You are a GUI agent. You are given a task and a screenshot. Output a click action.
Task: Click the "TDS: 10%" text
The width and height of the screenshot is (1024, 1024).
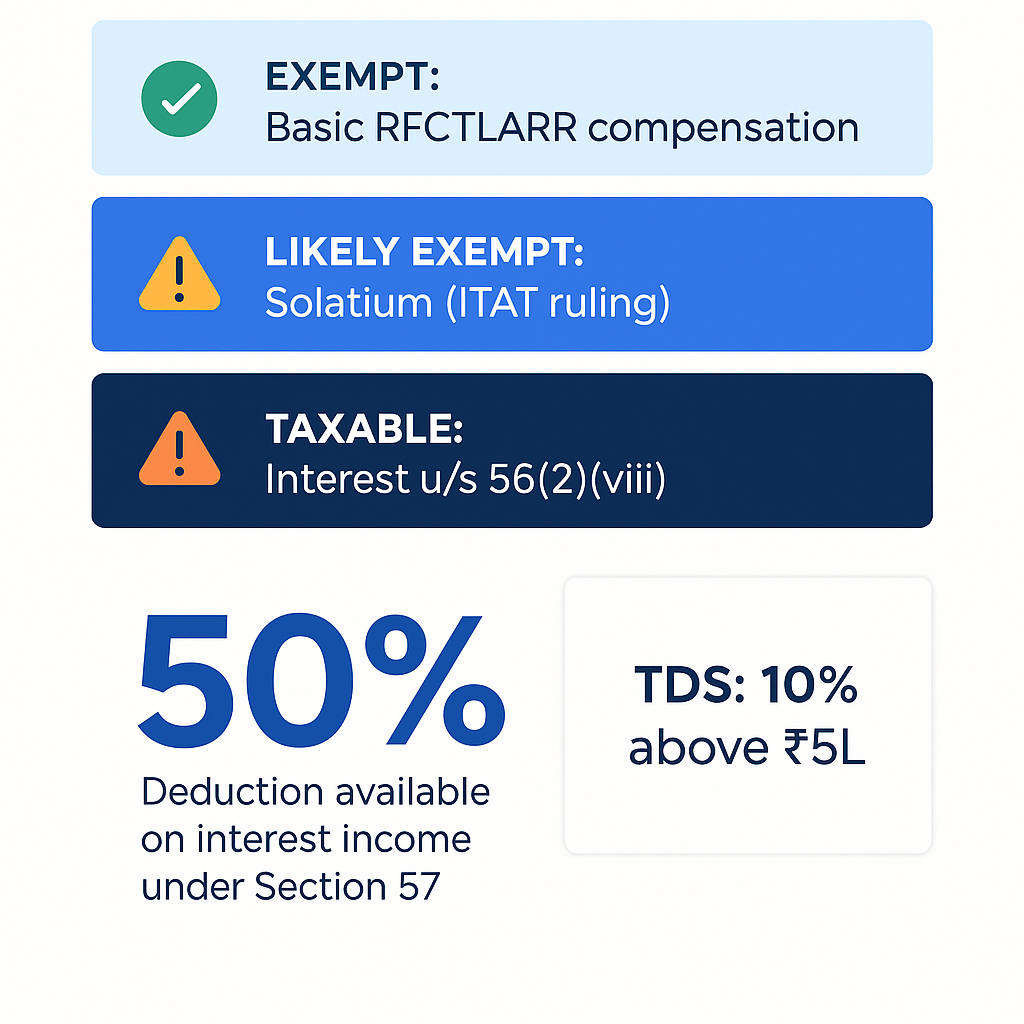pos(747,686)
